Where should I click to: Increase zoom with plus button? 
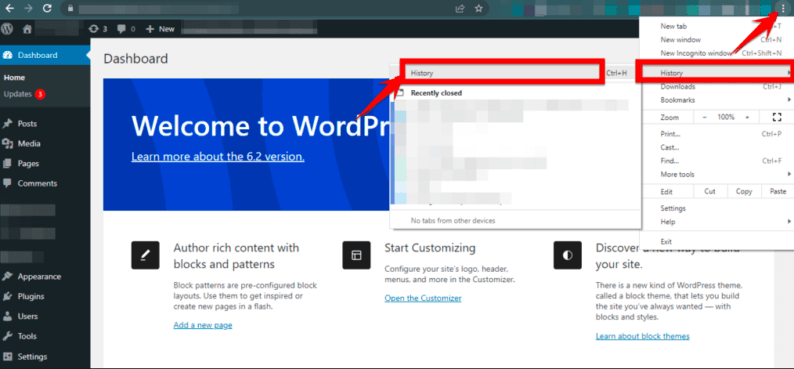(x=747, y=117)
